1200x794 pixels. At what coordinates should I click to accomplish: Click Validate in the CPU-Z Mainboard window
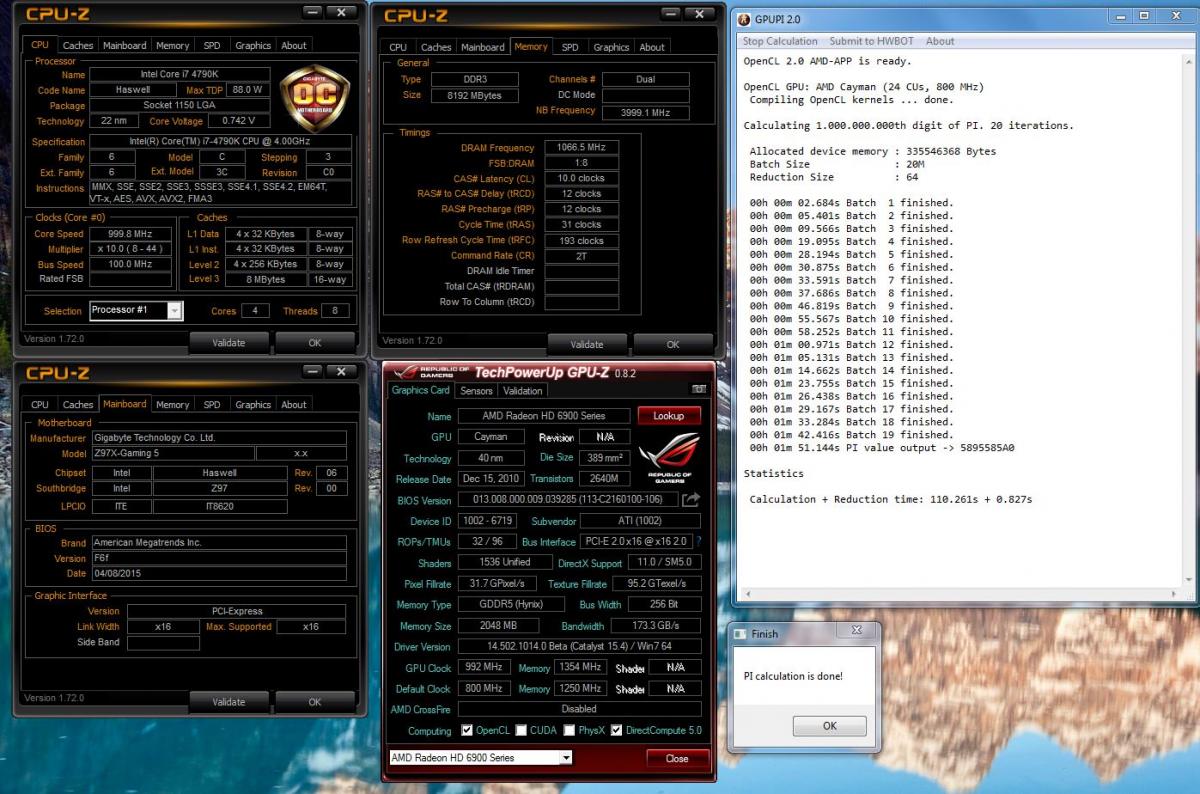tap(229, 701)
